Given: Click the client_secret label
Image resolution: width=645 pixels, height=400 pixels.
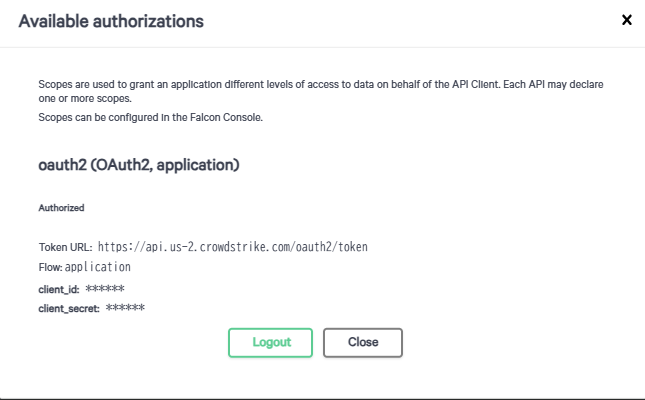Looking at the screenshot, I should 69,309.
